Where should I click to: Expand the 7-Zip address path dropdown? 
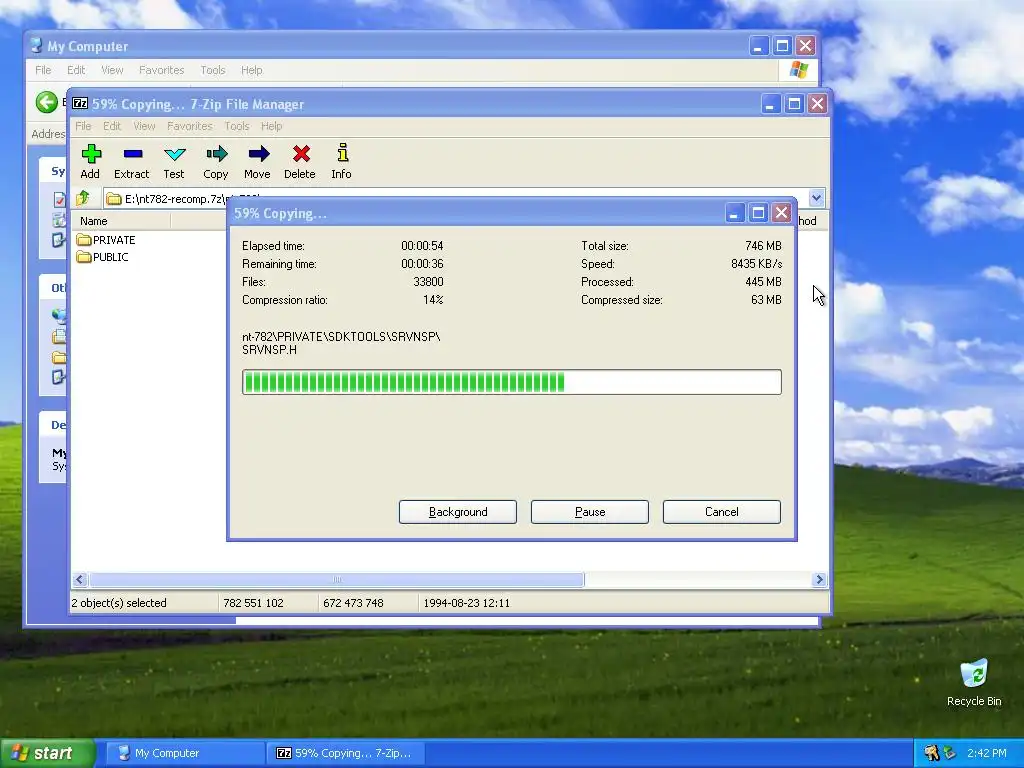(816, 197)
